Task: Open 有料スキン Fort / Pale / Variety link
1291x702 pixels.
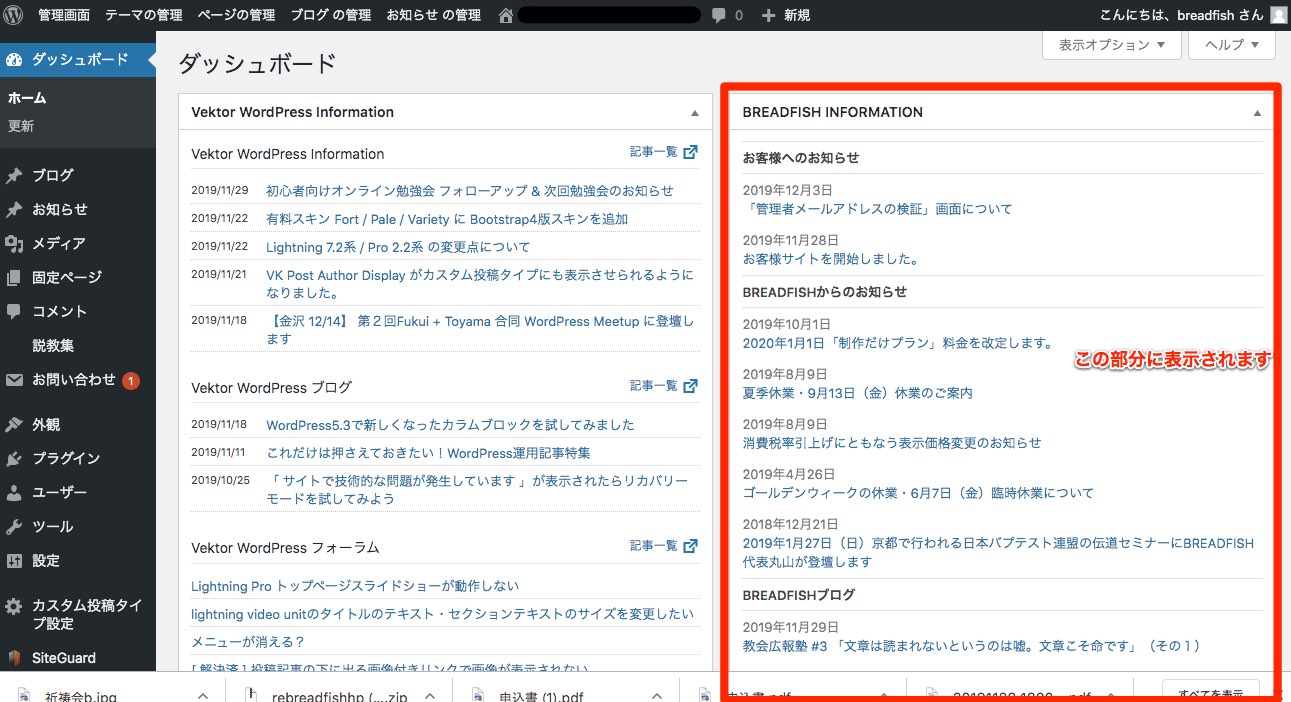Action: coord(447,218)
